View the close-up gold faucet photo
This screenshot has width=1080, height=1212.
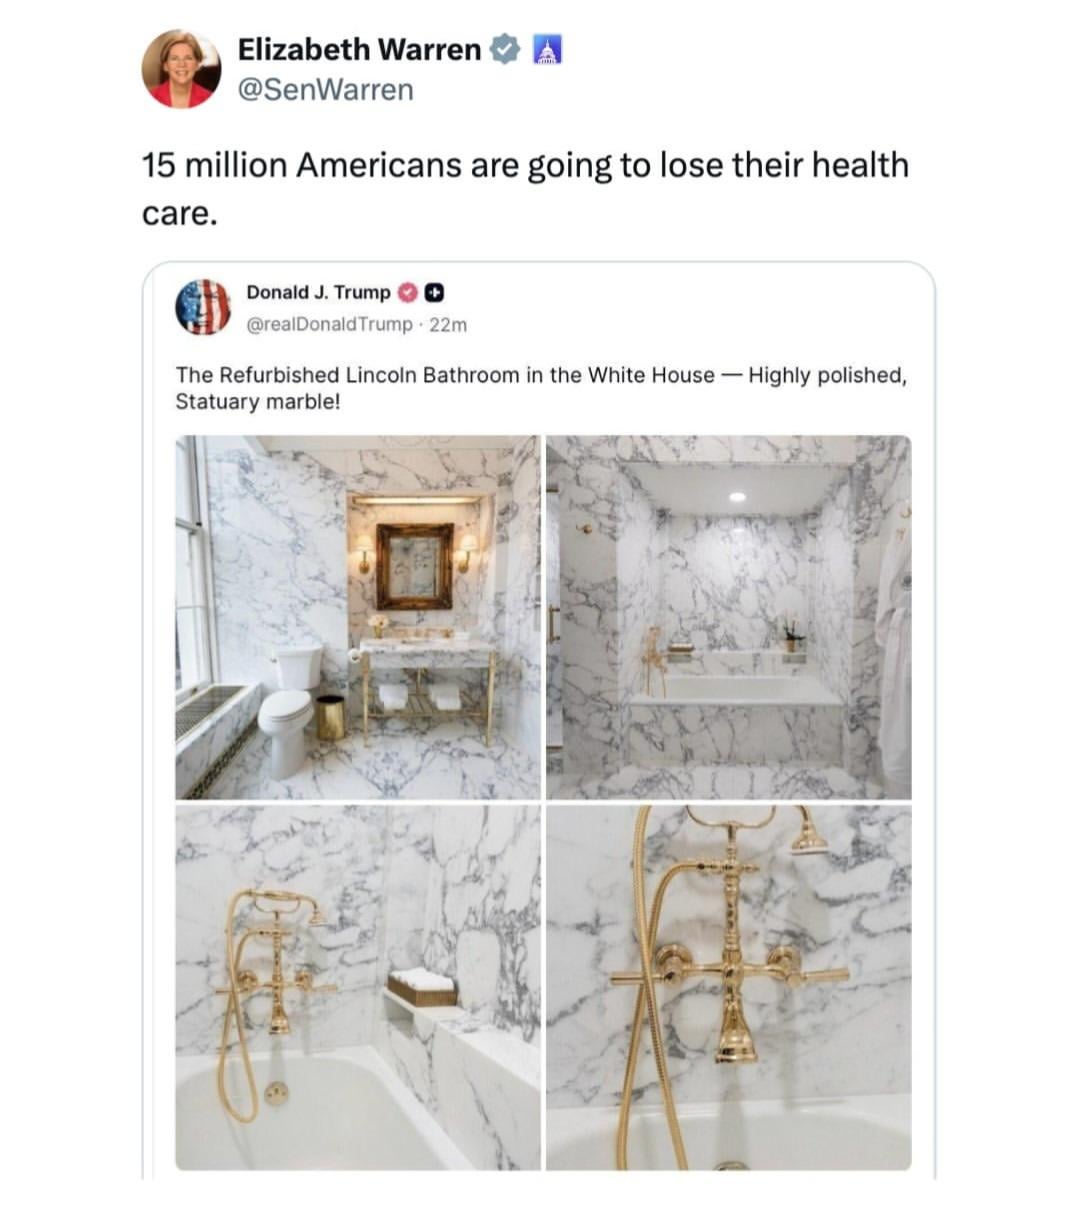click(729, 988)
